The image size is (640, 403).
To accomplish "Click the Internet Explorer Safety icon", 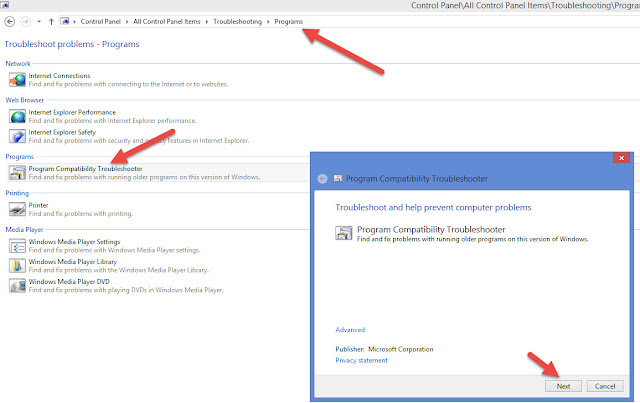I will coord(17,136).
